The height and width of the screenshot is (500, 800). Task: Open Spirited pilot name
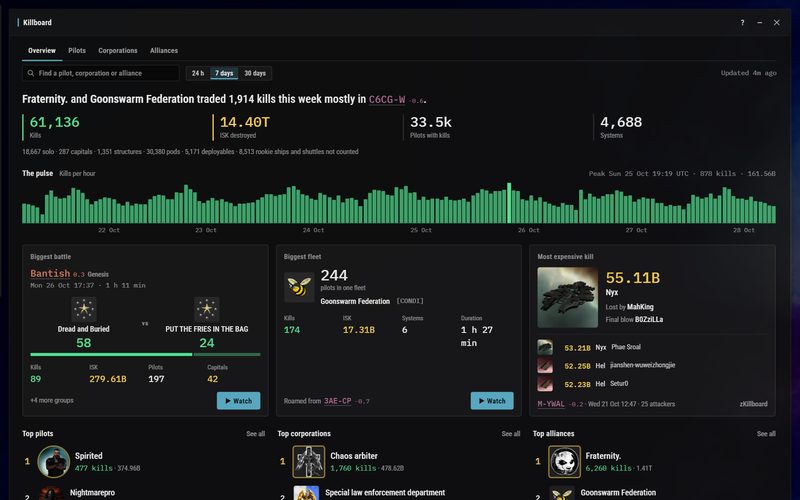click(89, 456)
